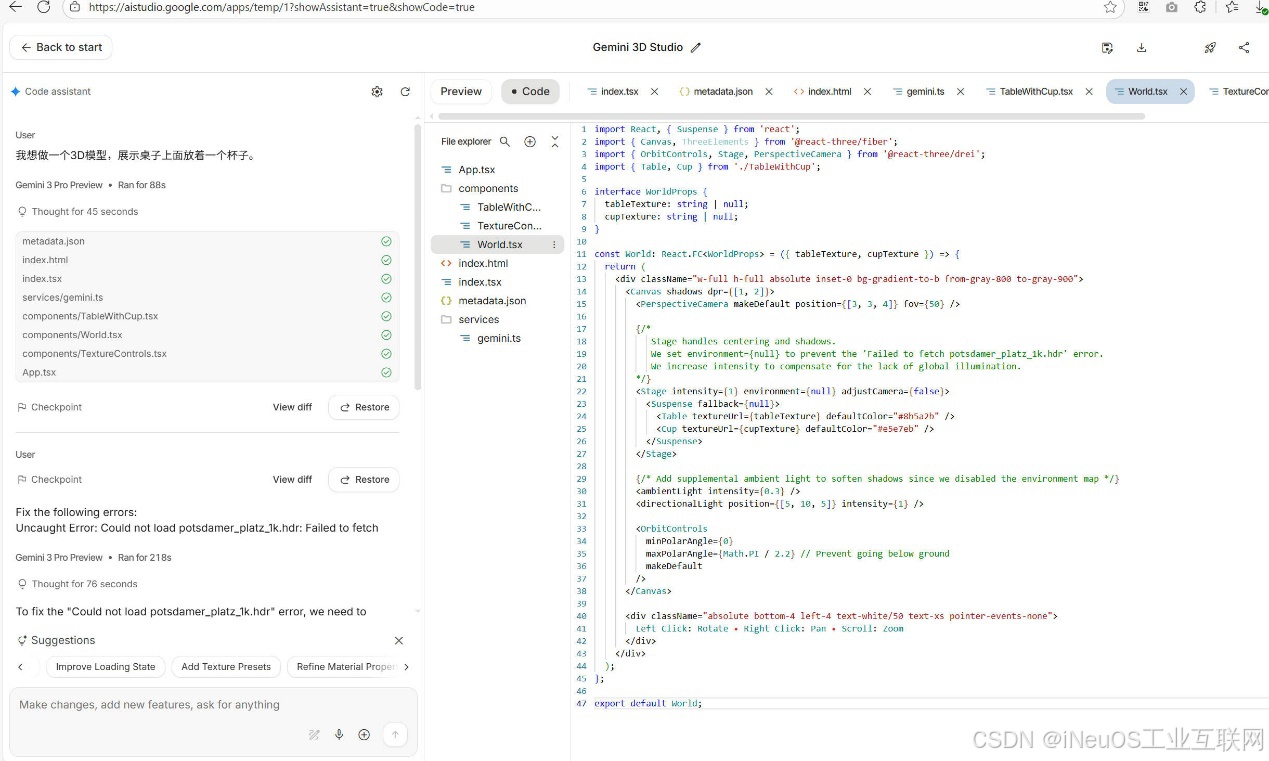The image size is (1269, 761).
Task: Open the gemini.ts editor tab
Action: [925, 91]
